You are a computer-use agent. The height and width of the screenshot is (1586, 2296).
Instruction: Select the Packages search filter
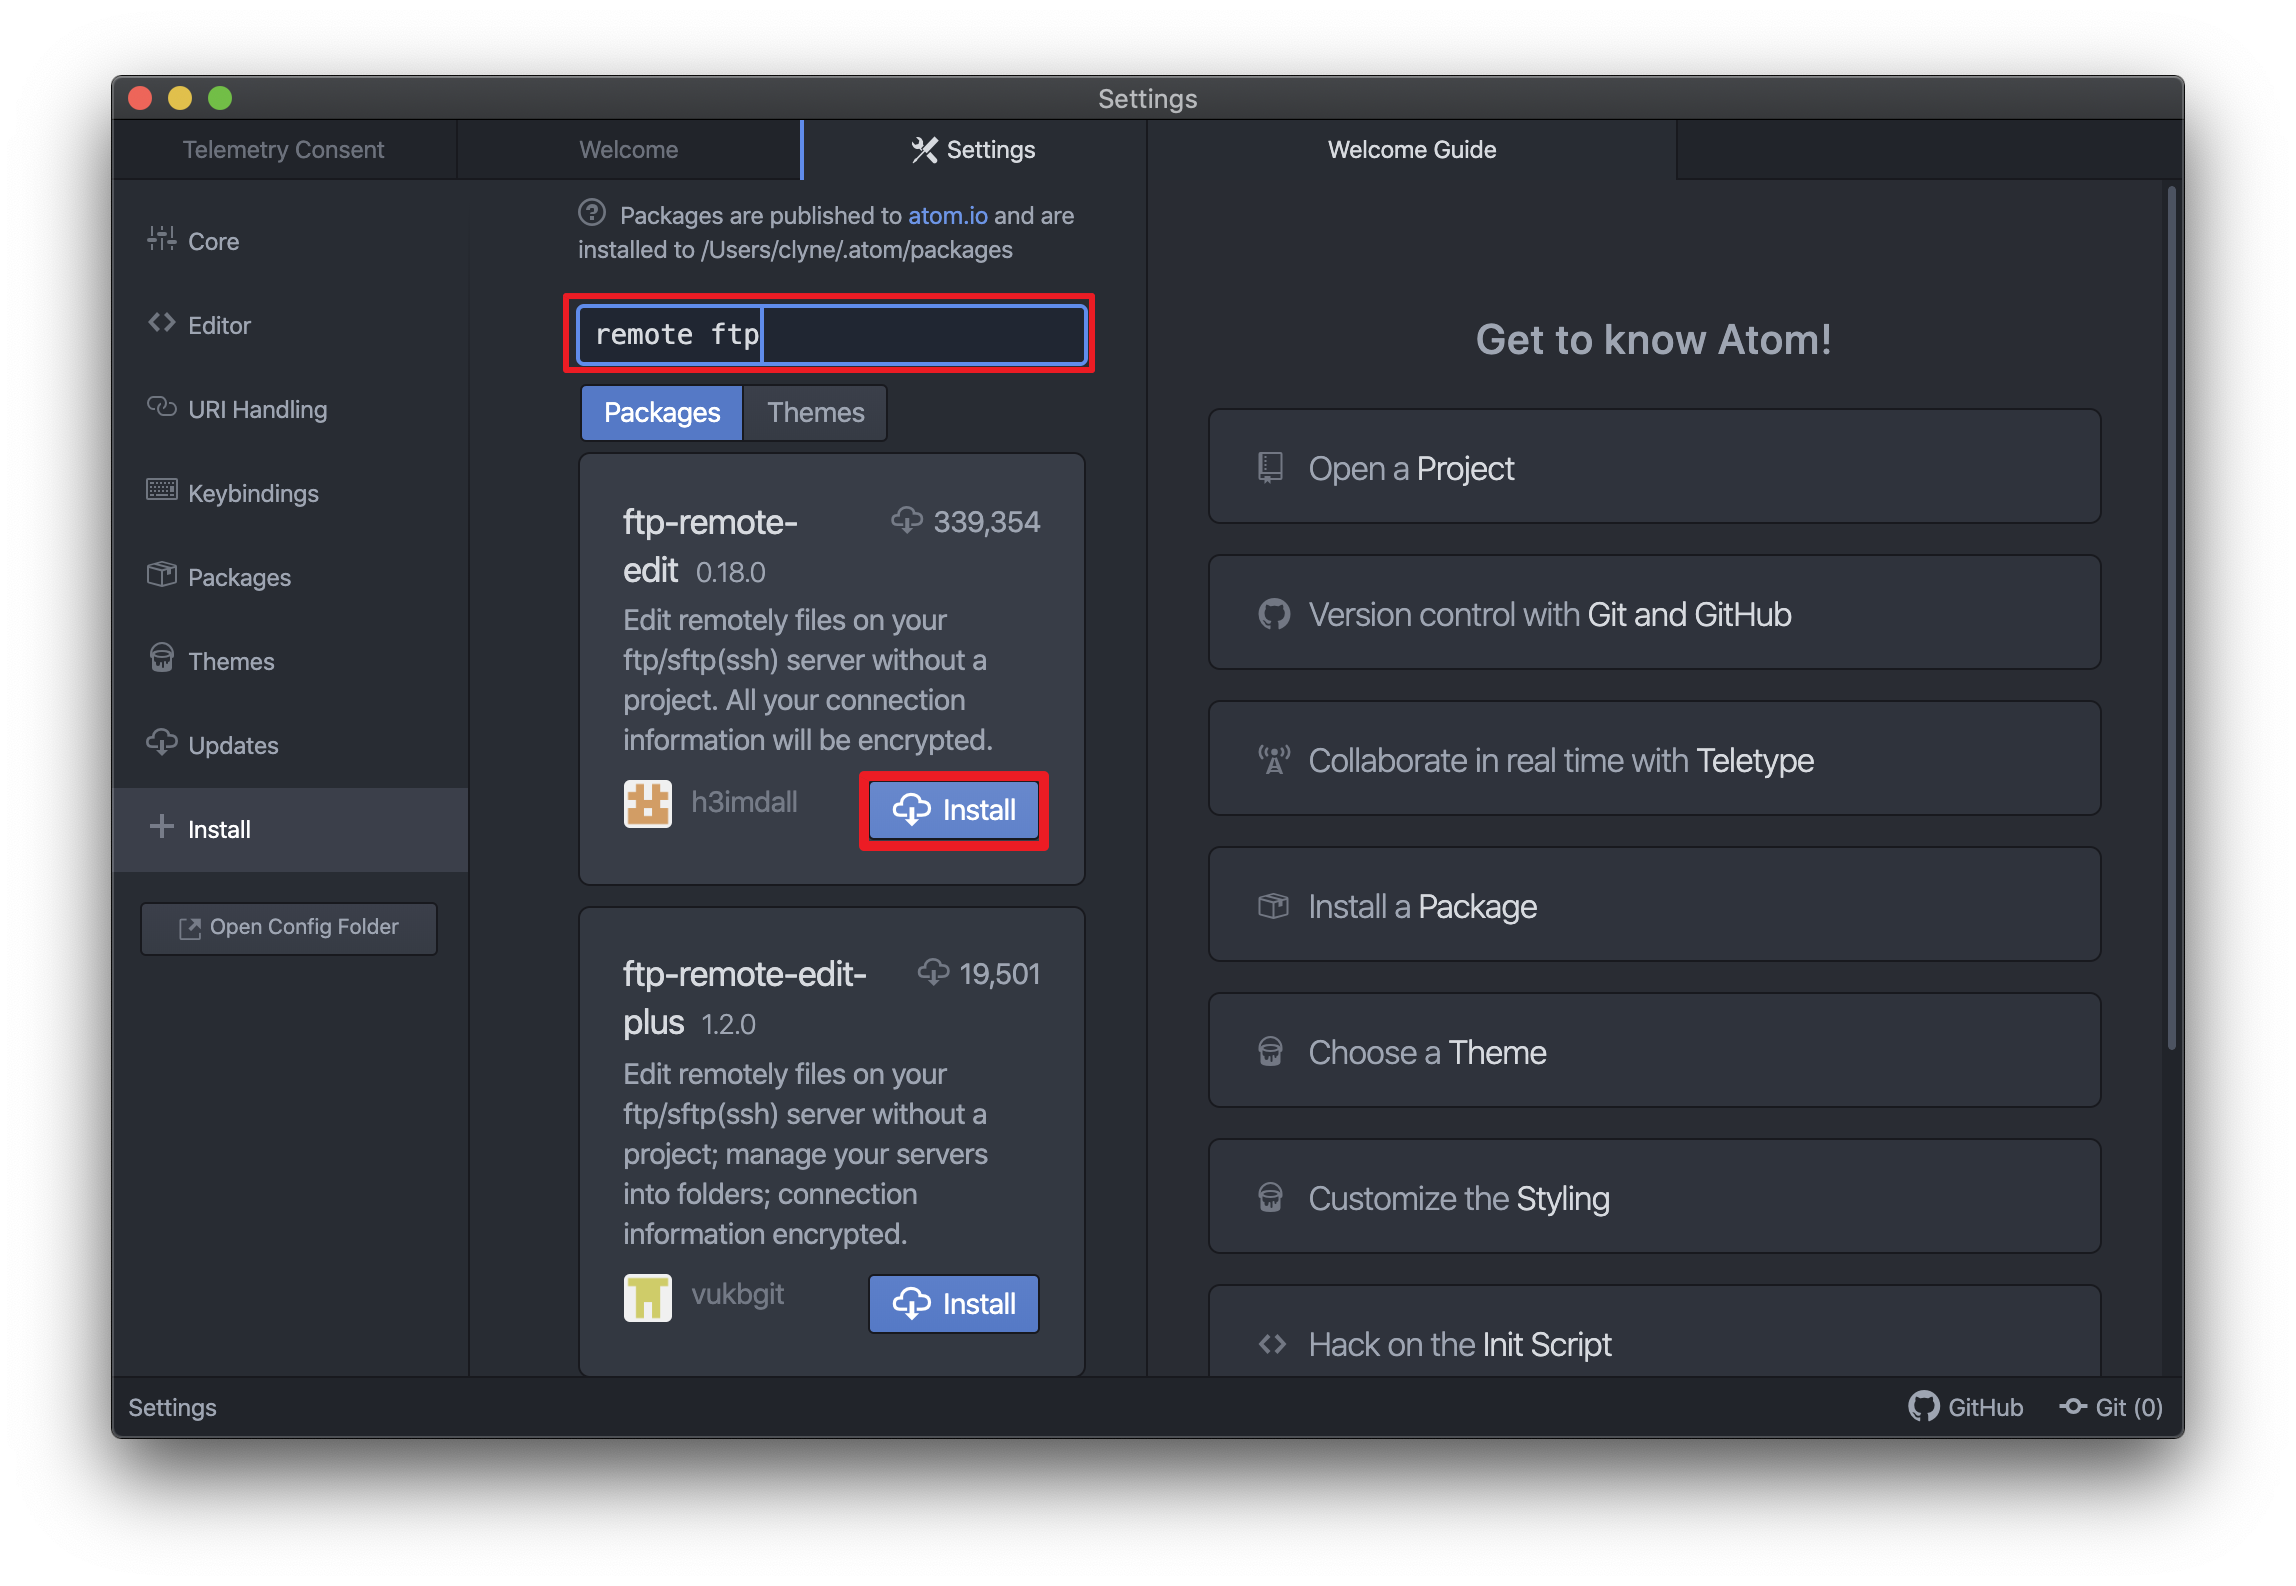(661, 413)
